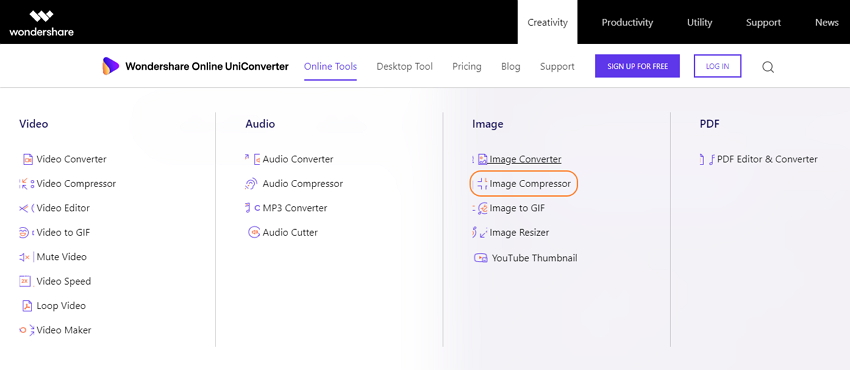
Task: Open the Productivity top menu
Action: pos(627,22)
